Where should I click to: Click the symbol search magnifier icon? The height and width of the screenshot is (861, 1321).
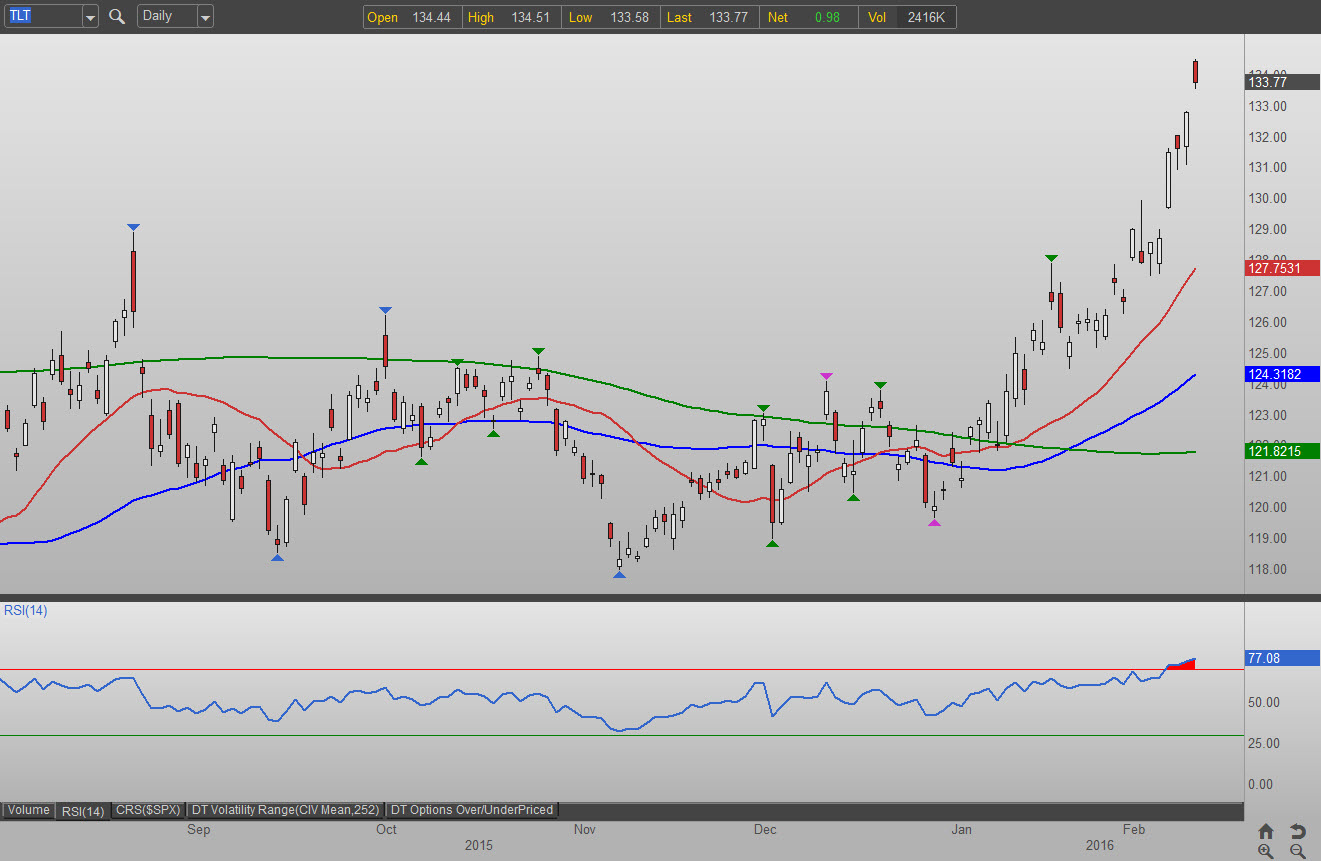click(x=117, y=17)
